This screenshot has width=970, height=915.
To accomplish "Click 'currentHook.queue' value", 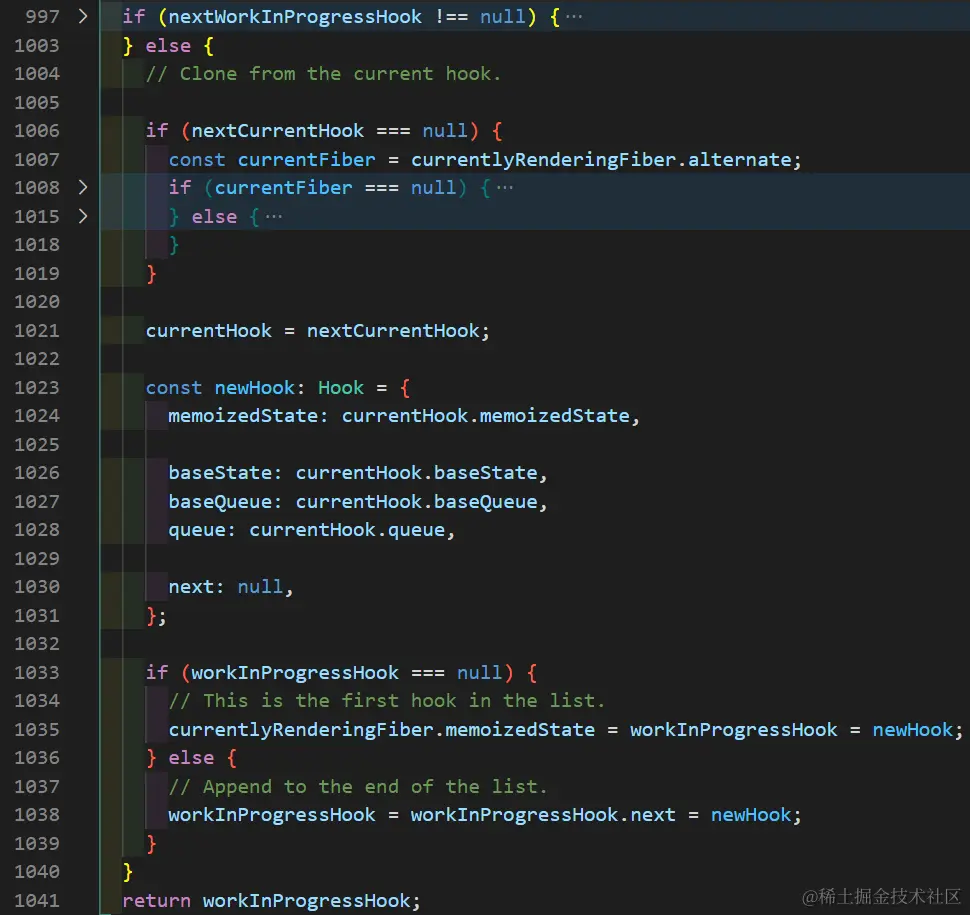I will (347, 530).
